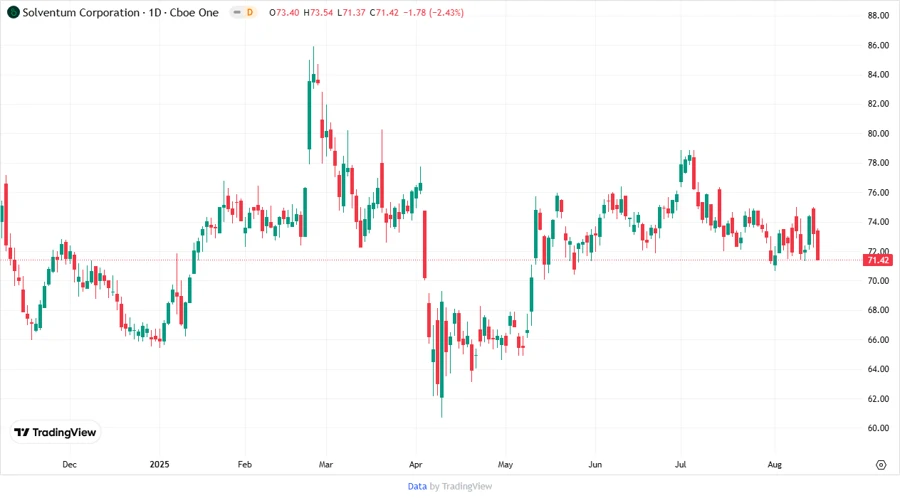
Task: Click the 70.00 price axis label
Action: tap(878, 281)
